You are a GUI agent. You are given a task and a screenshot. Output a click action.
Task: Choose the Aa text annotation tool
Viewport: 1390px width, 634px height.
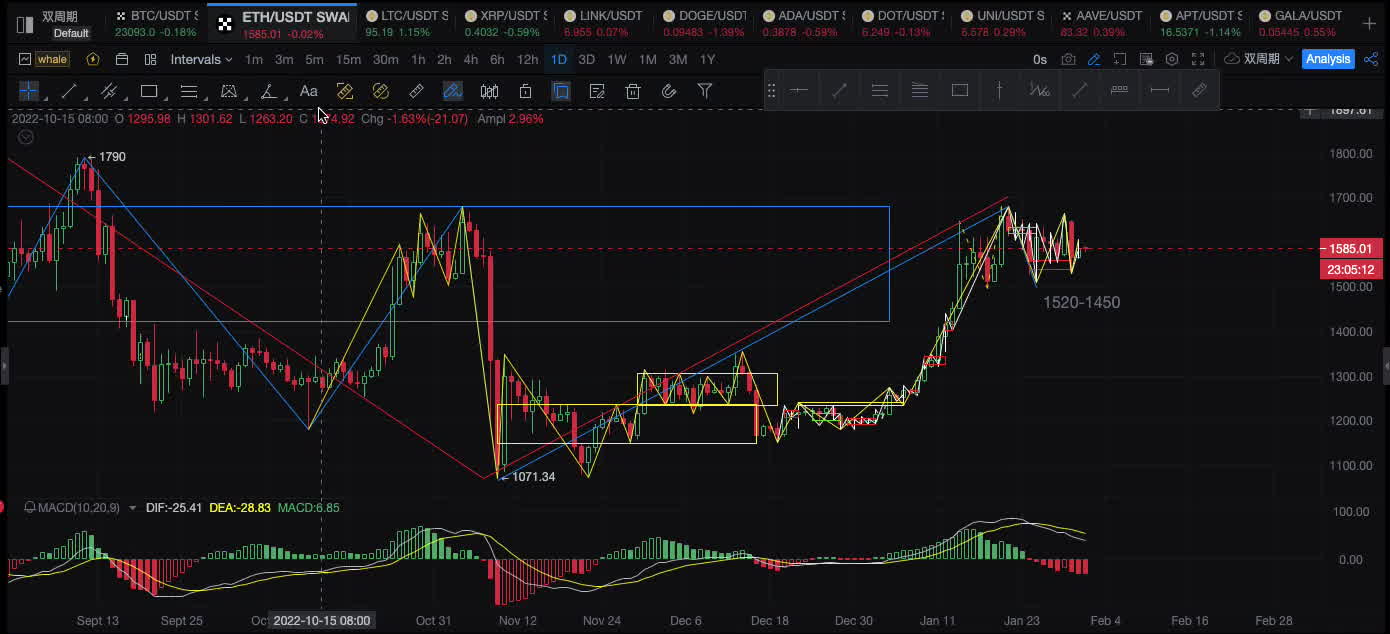(309, 92)
